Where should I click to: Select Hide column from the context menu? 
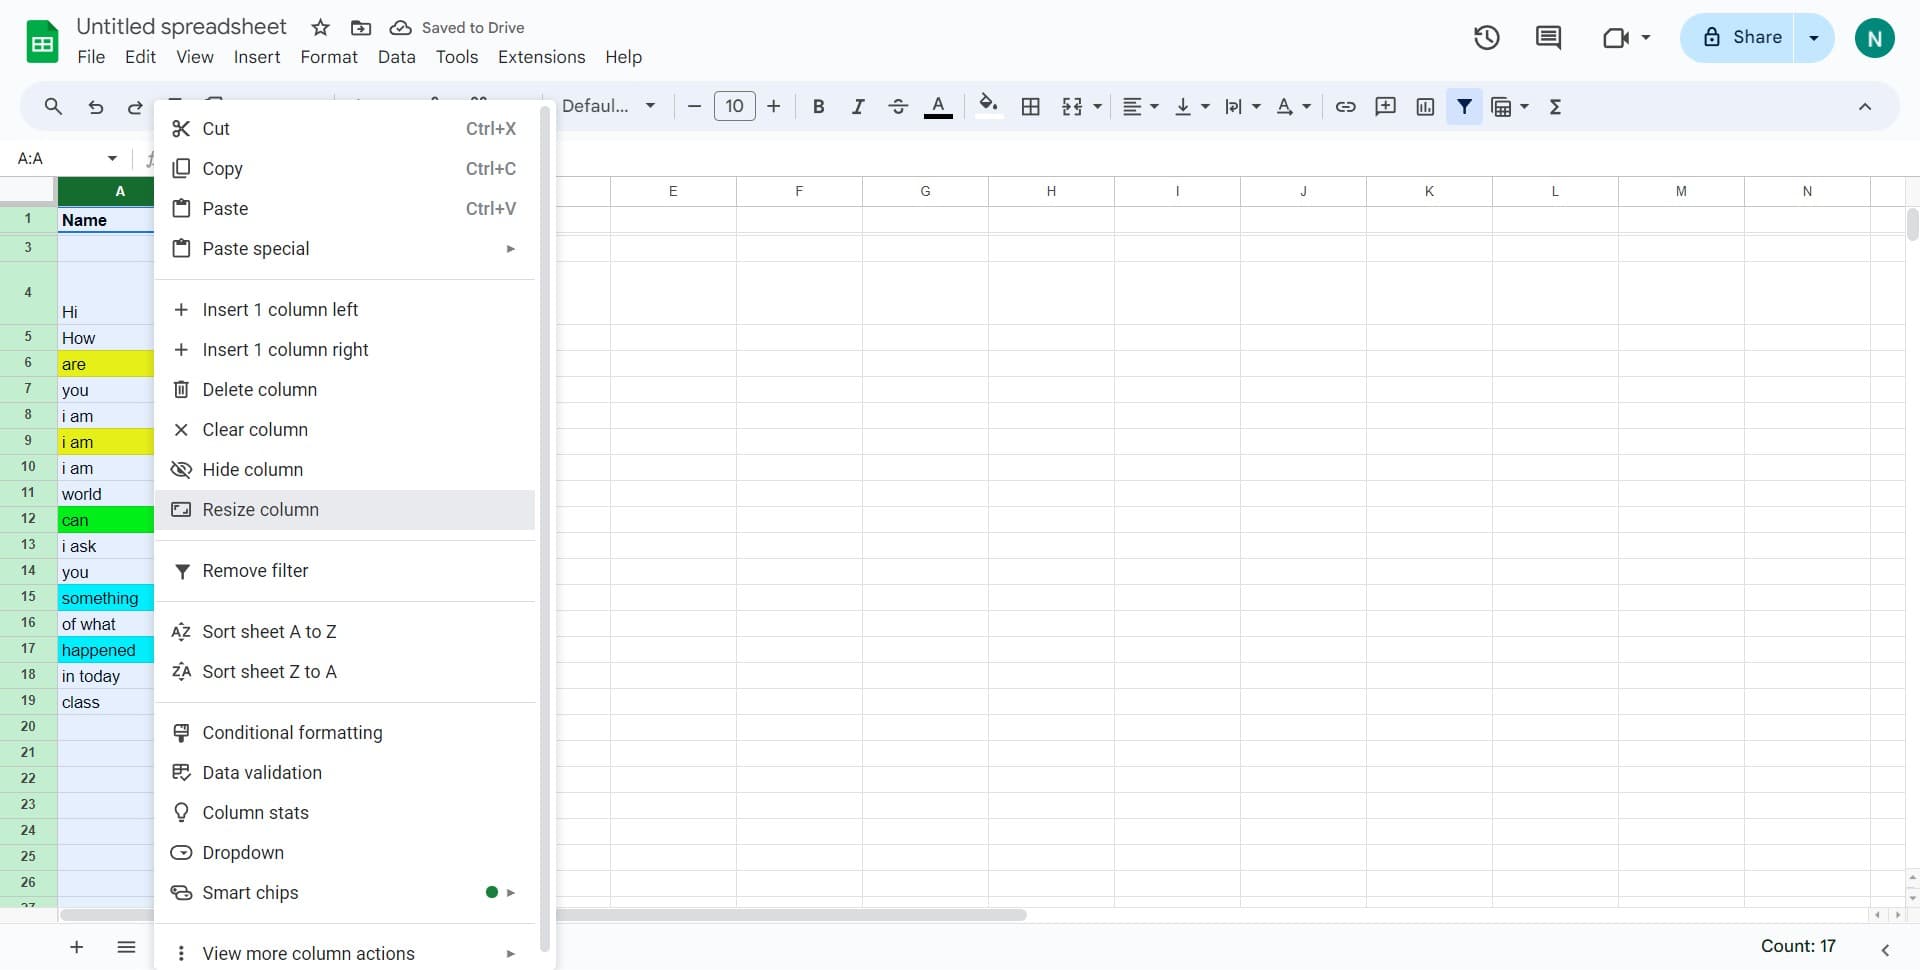tap(252, 469)
